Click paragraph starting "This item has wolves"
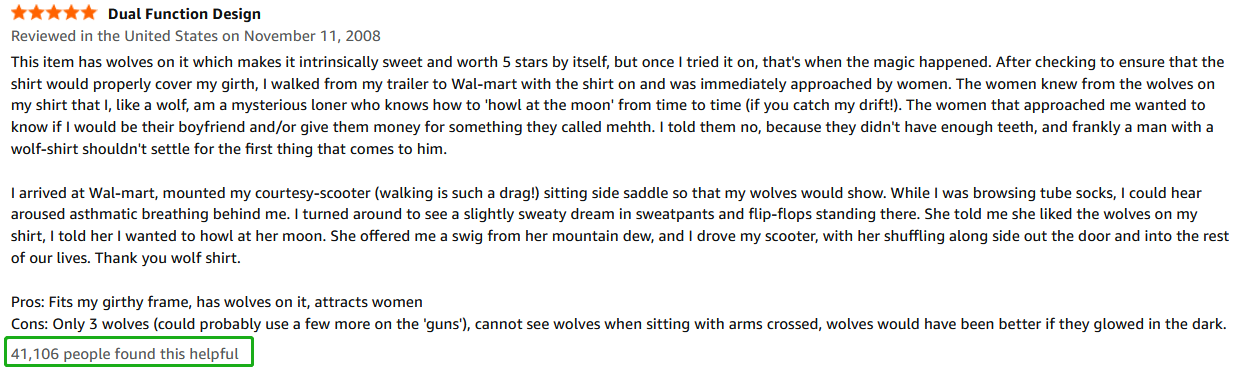This screenshot has height=372, width=1246. pos(618,104)
